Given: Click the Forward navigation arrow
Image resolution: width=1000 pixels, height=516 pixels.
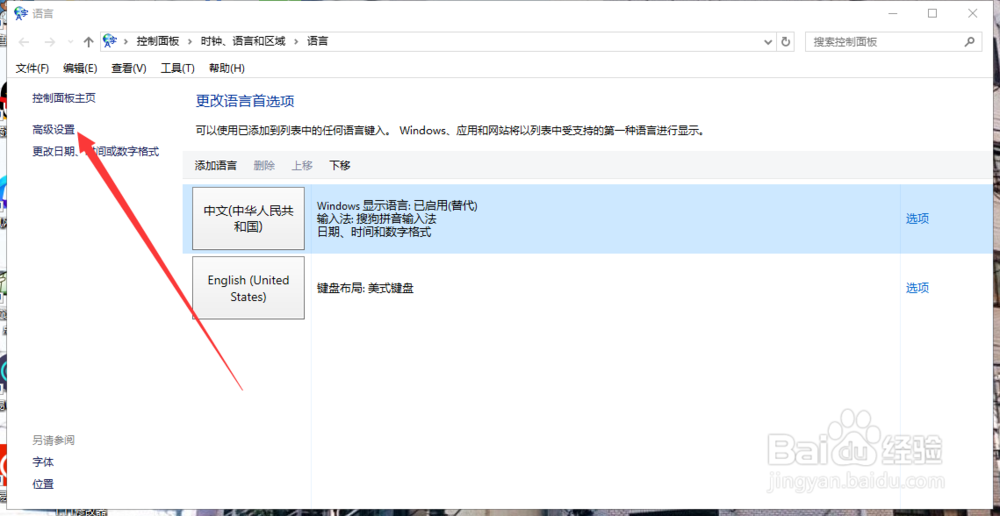Looking at the screenshot, I should [49, 42].
